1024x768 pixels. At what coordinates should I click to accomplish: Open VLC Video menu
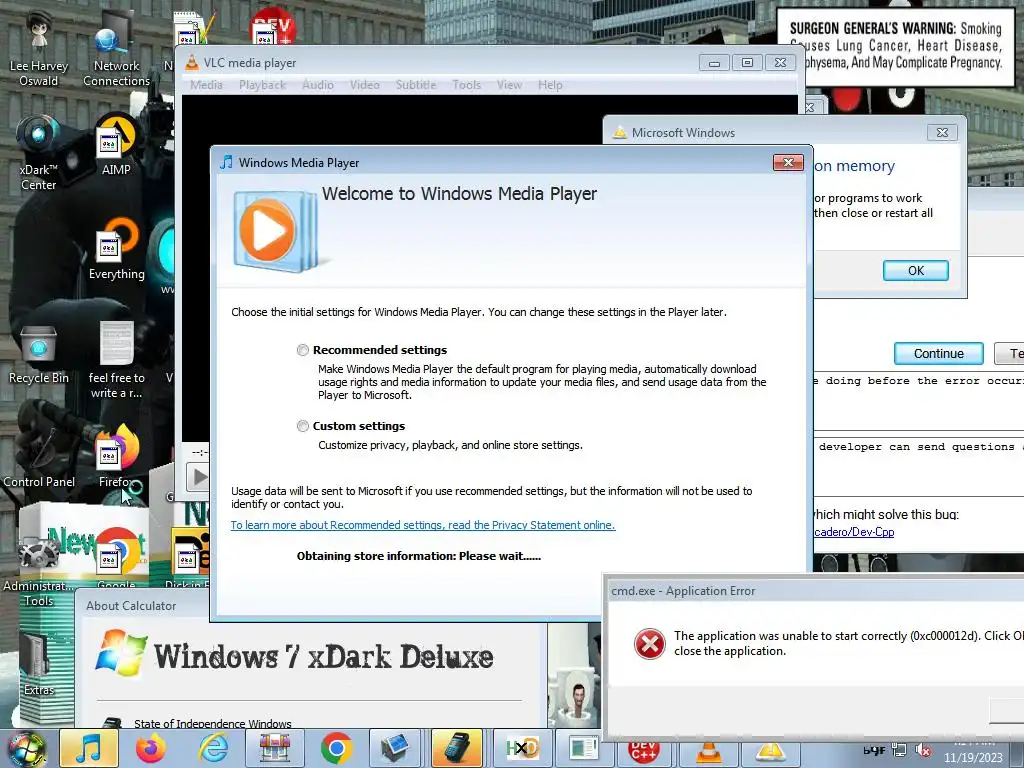click(364, 85)
